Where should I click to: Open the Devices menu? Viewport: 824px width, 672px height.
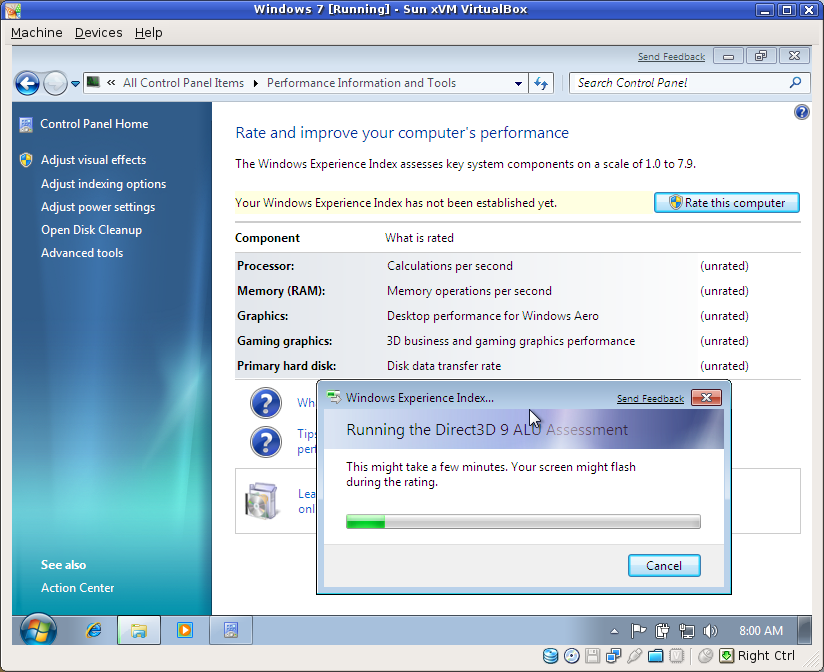pos(98,32)
